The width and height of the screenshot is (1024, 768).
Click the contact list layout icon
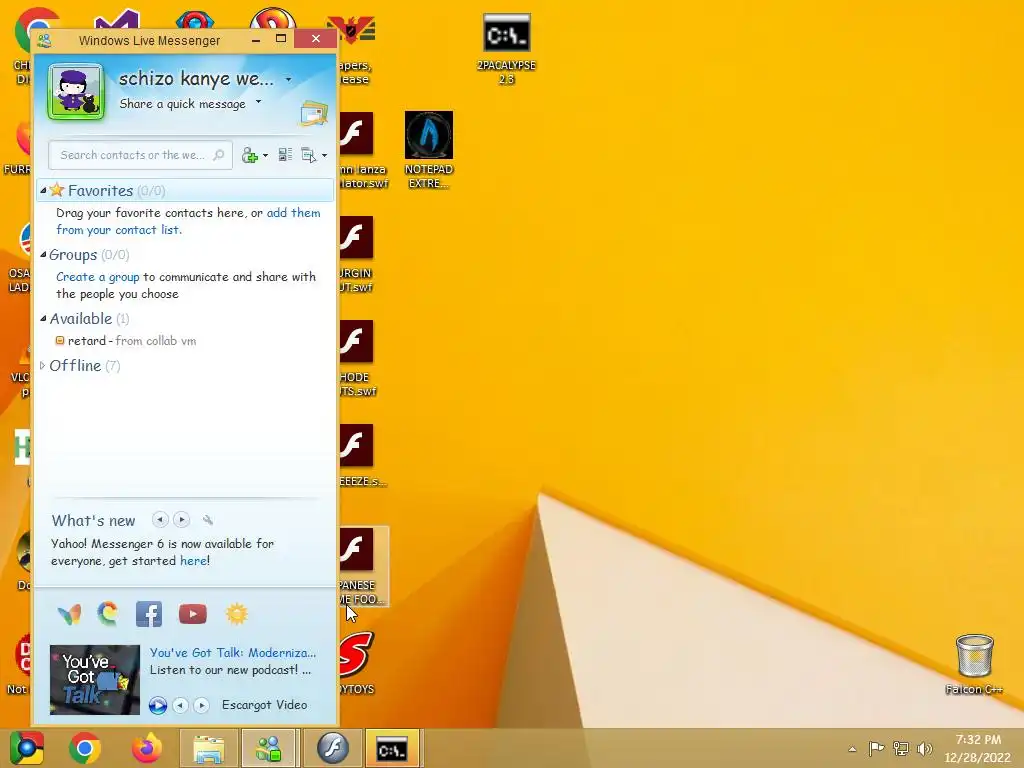tap(285, 155)
